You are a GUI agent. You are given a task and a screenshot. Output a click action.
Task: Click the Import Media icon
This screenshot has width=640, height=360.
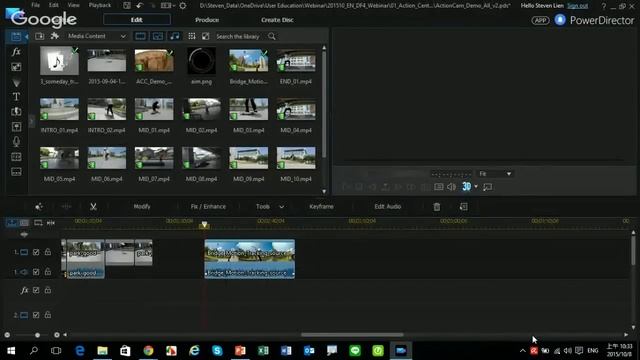point(40,36)
